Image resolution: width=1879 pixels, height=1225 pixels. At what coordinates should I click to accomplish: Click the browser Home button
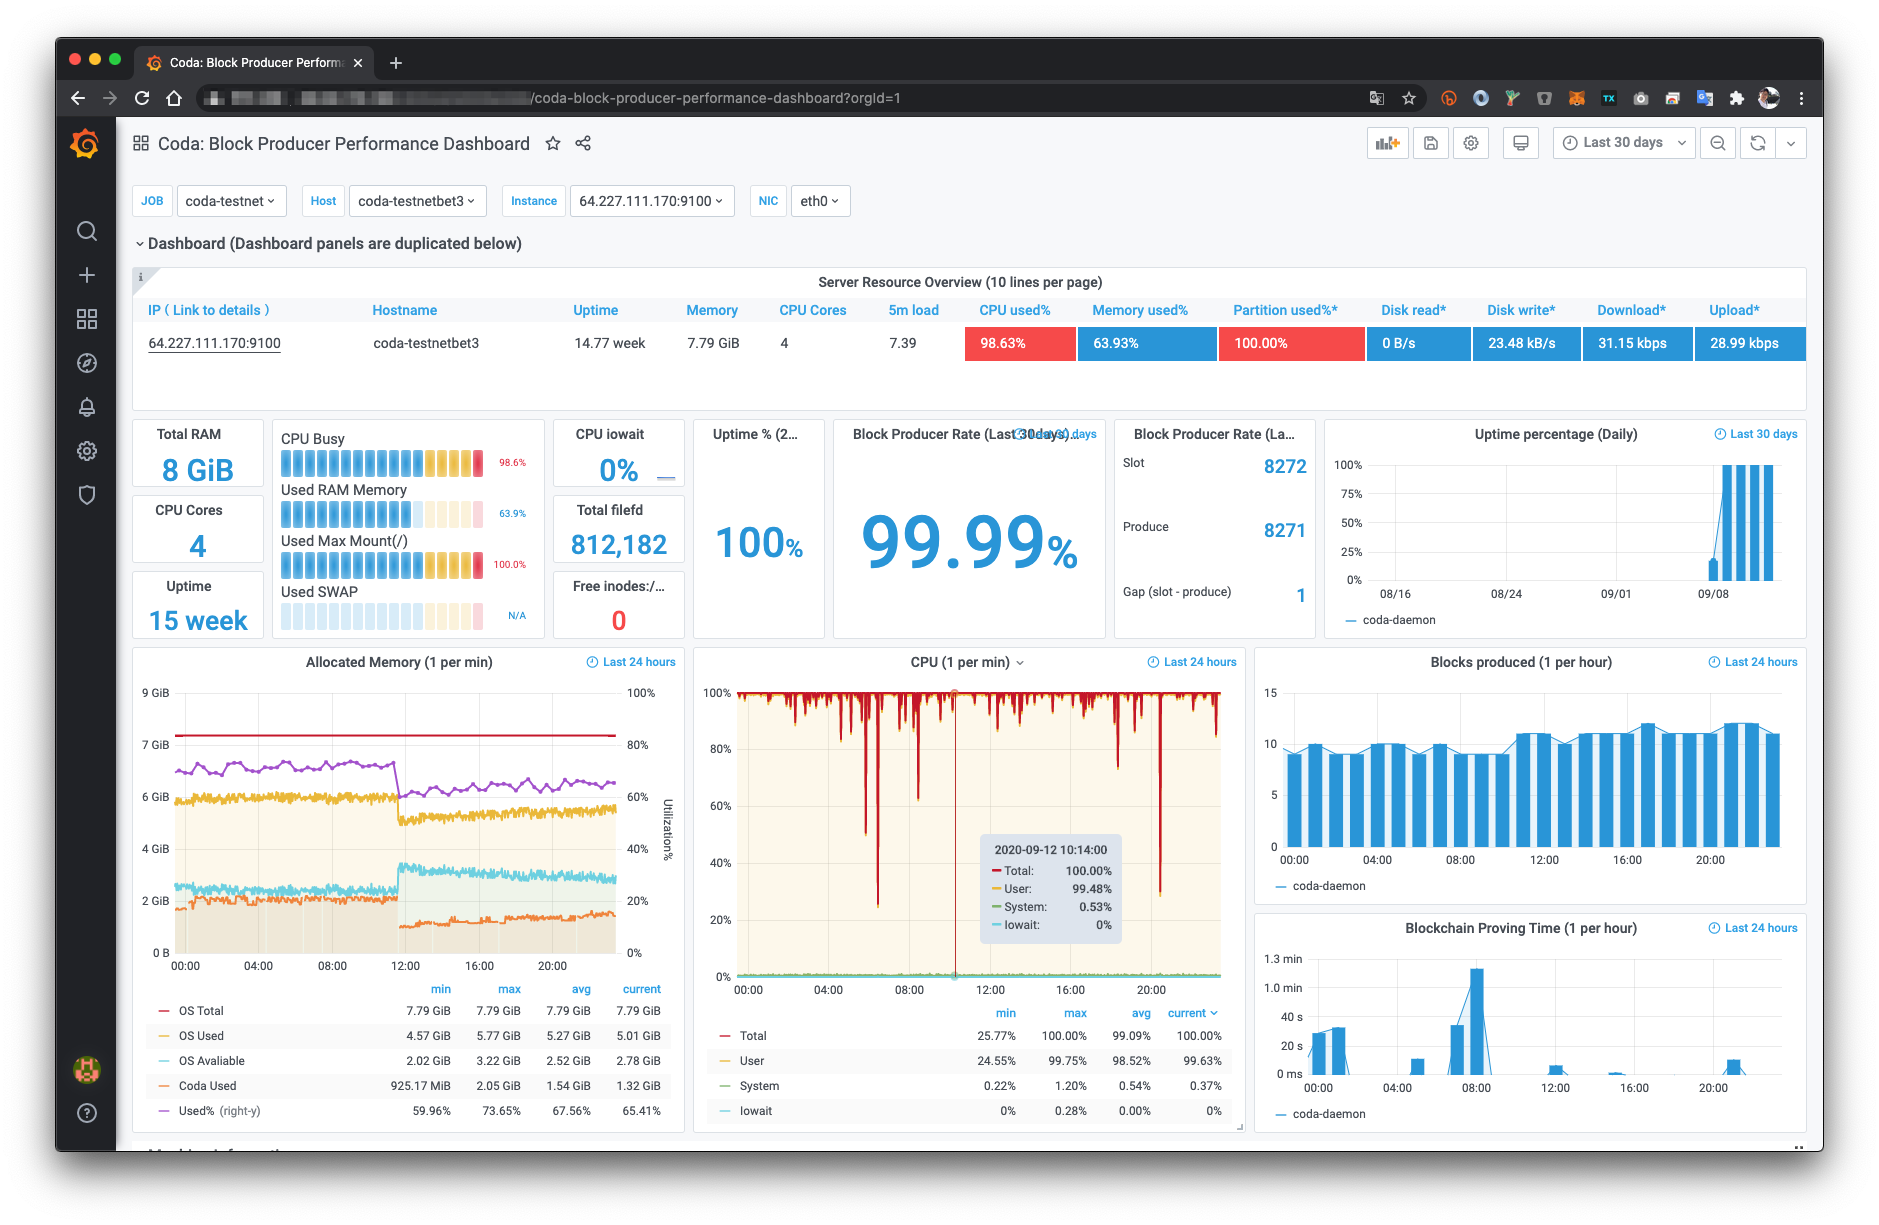(x=174, y=98)
